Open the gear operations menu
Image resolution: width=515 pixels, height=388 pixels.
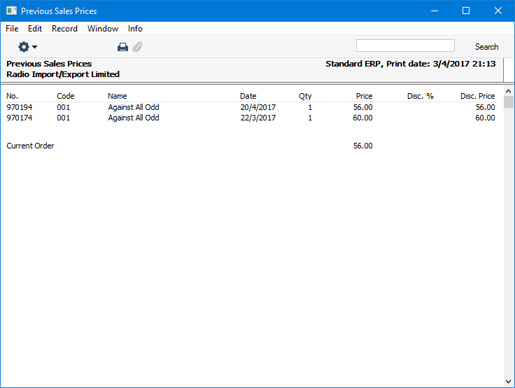click(x=27, y=47)
